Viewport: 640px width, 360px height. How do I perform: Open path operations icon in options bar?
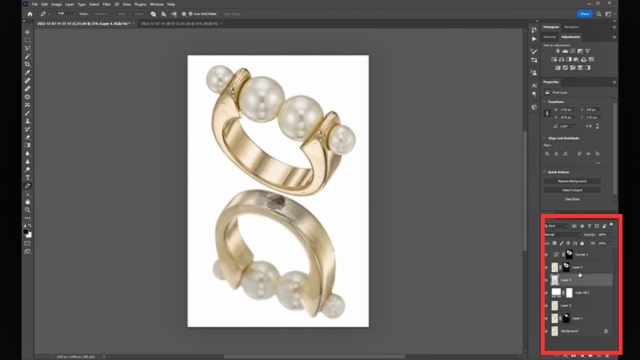tap(153, 14)
